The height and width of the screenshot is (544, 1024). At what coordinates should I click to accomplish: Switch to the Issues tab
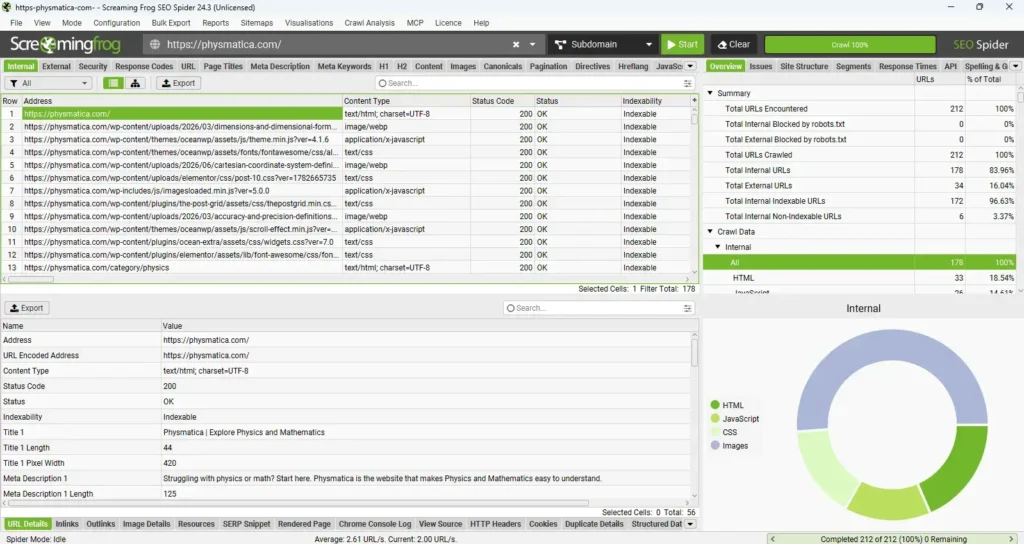point(760,66)
